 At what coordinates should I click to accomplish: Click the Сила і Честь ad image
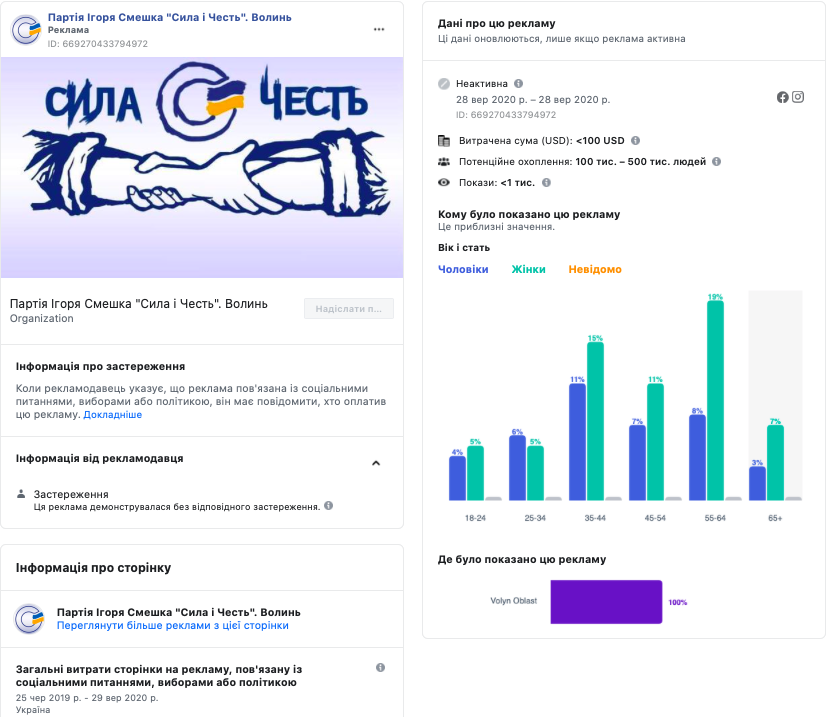point(202,167)
